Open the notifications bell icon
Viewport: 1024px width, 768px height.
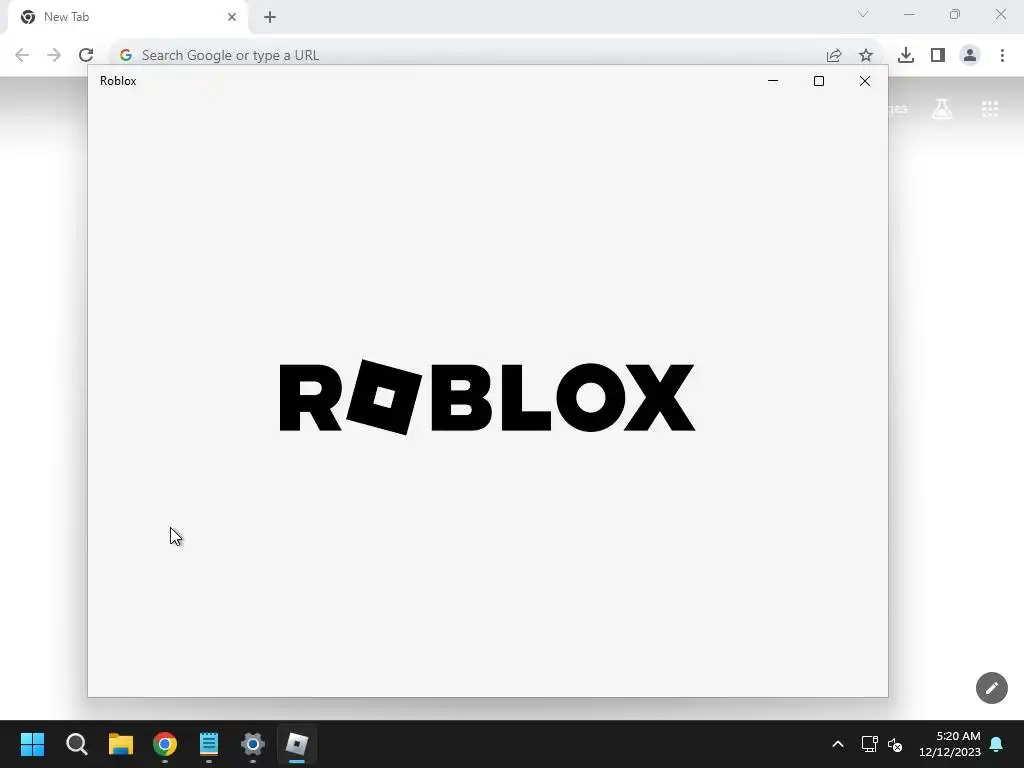coord(997,744)
